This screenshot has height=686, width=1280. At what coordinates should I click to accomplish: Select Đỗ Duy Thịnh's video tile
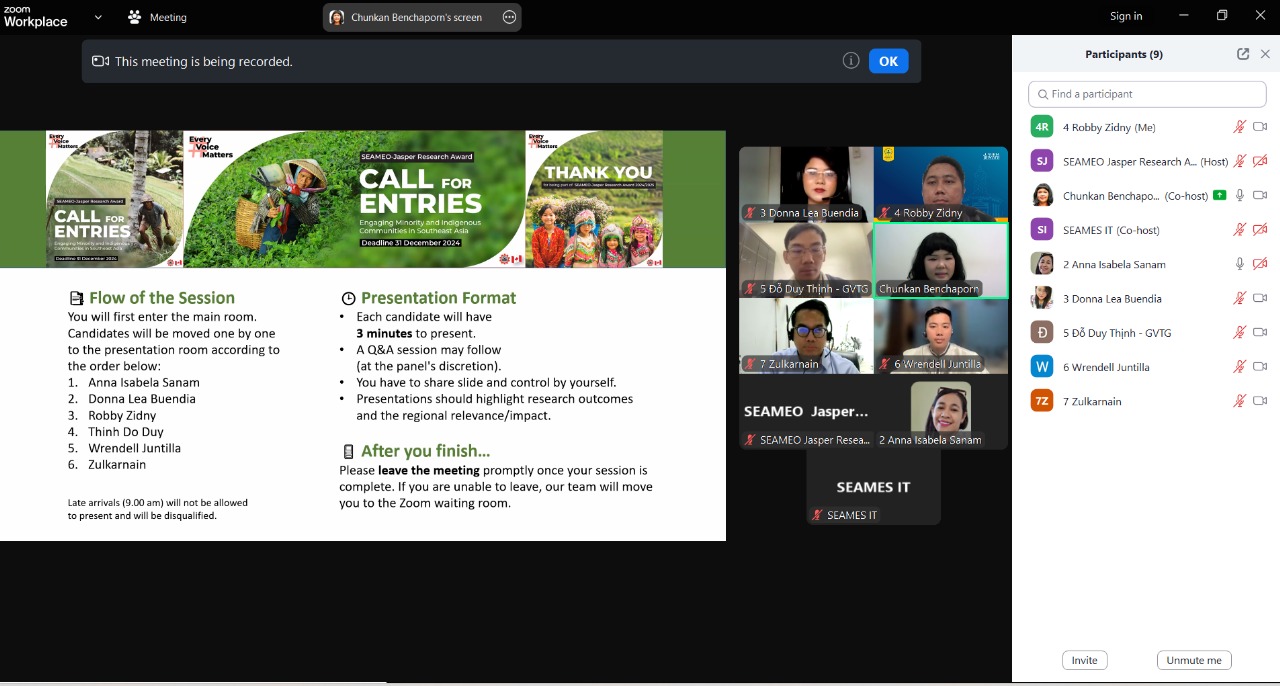(x=806, y=260)
